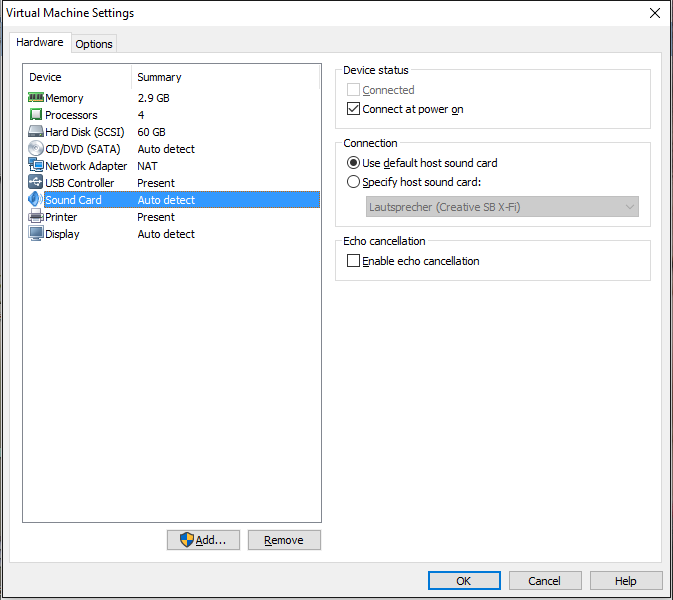Image resolution: width=673 pixels, height=600 pixels.
Task: Confirm settings with OK button
Action: (464, 581)
